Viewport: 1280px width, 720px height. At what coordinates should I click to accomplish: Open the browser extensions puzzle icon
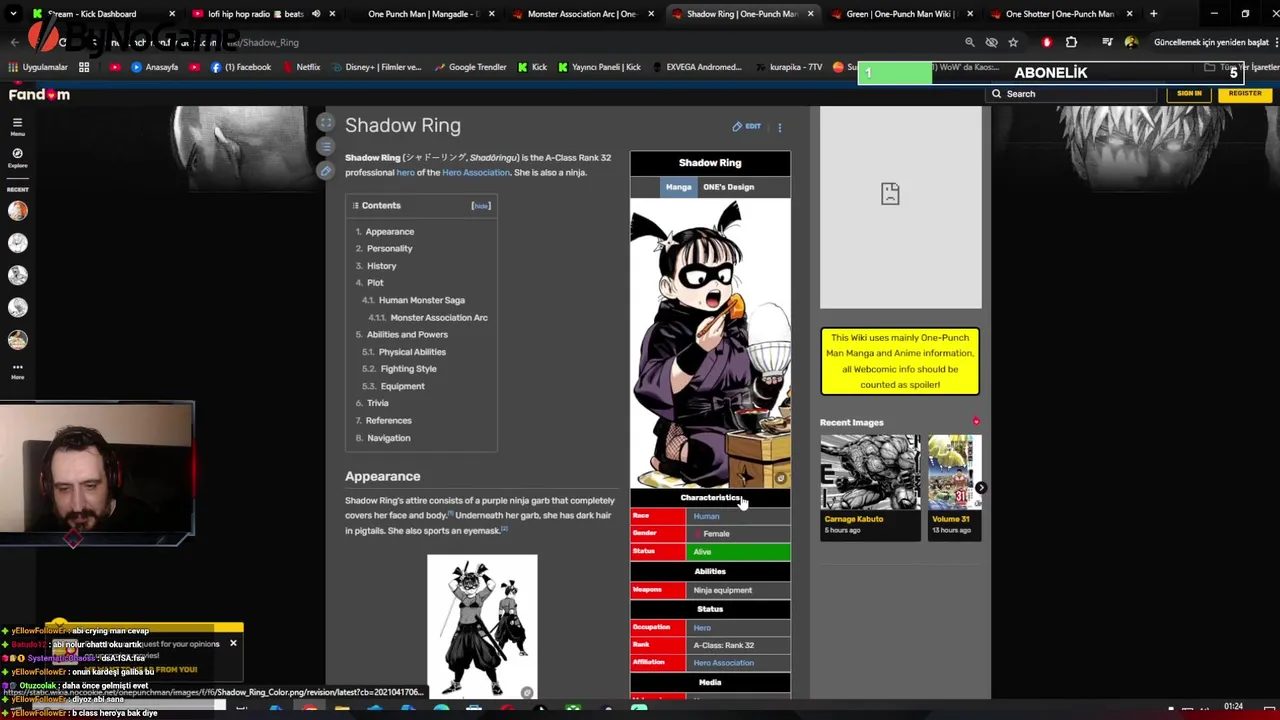1071,42
